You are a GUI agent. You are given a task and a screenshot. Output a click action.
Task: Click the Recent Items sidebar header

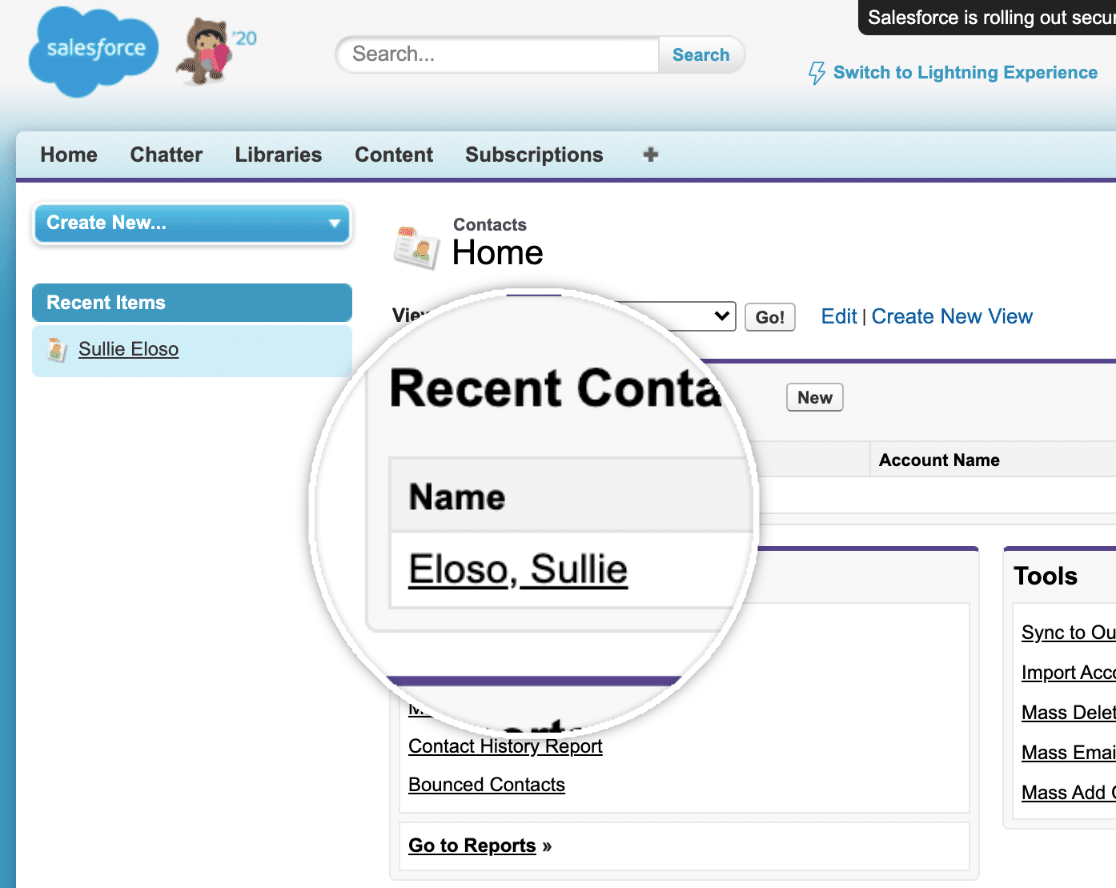point(191,302)
